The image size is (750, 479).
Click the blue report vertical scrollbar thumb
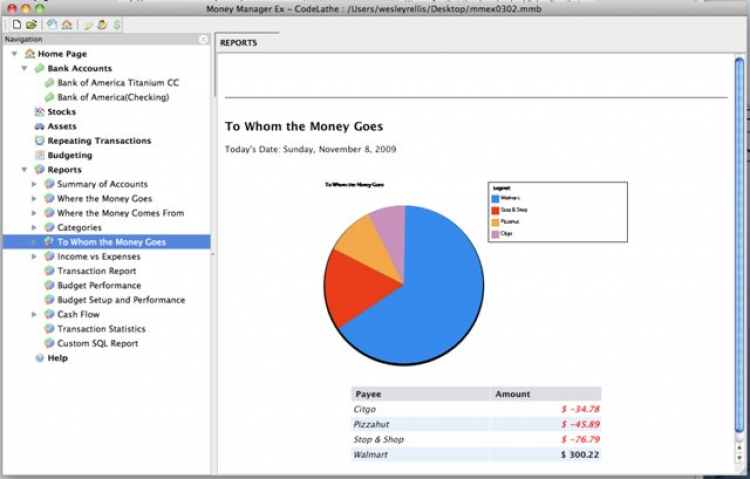[739, 246]
